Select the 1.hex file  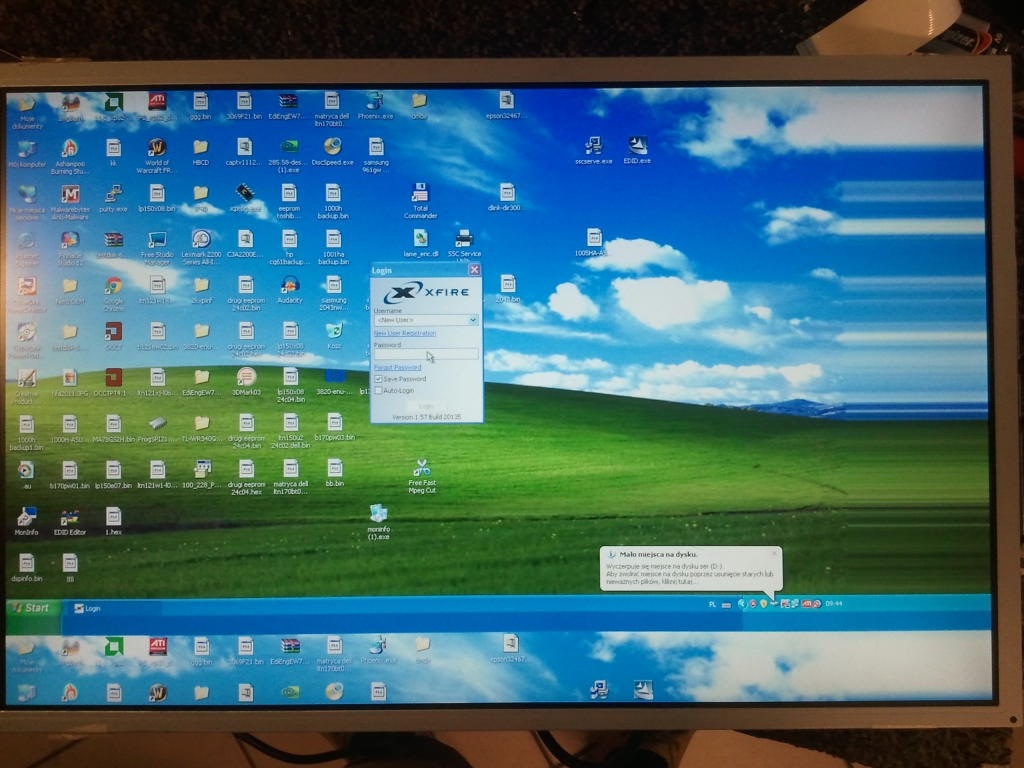pos(113,522)
